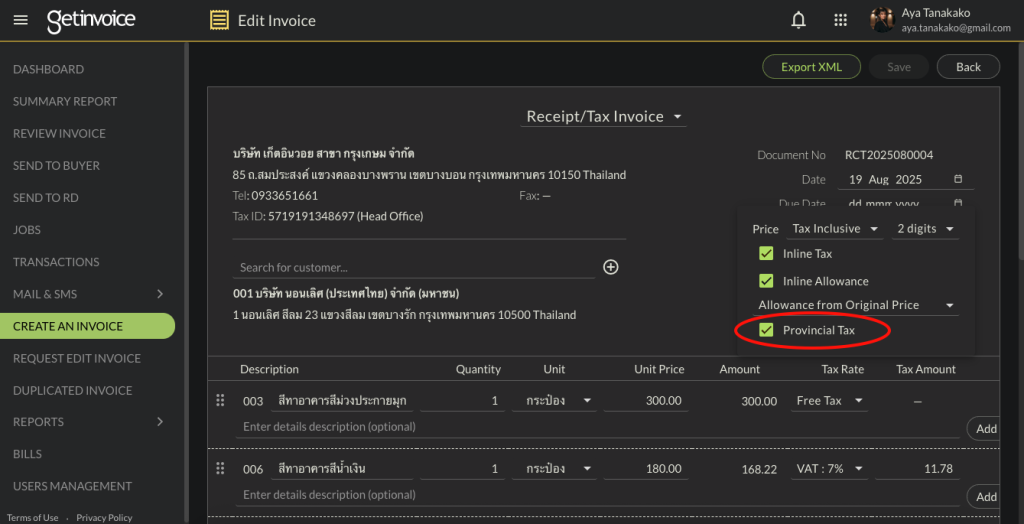Viewport: 1024px width, 524px height.
Task: Open the VAT : 7% tax rate dropdown
Action: point(830,469)
